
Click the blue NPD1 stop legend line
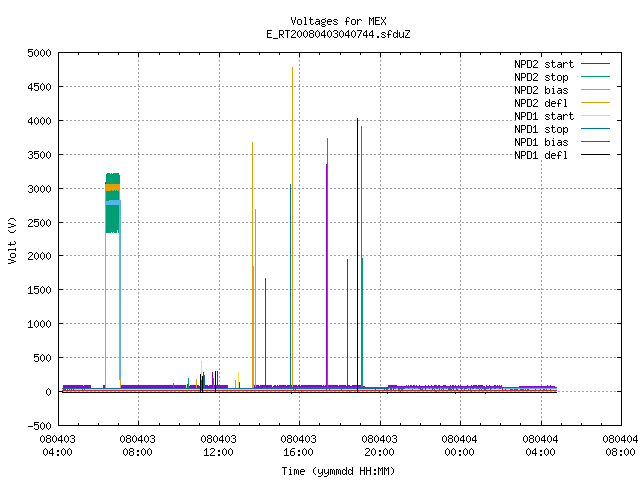pyautogui.click(x=595, y=129)
